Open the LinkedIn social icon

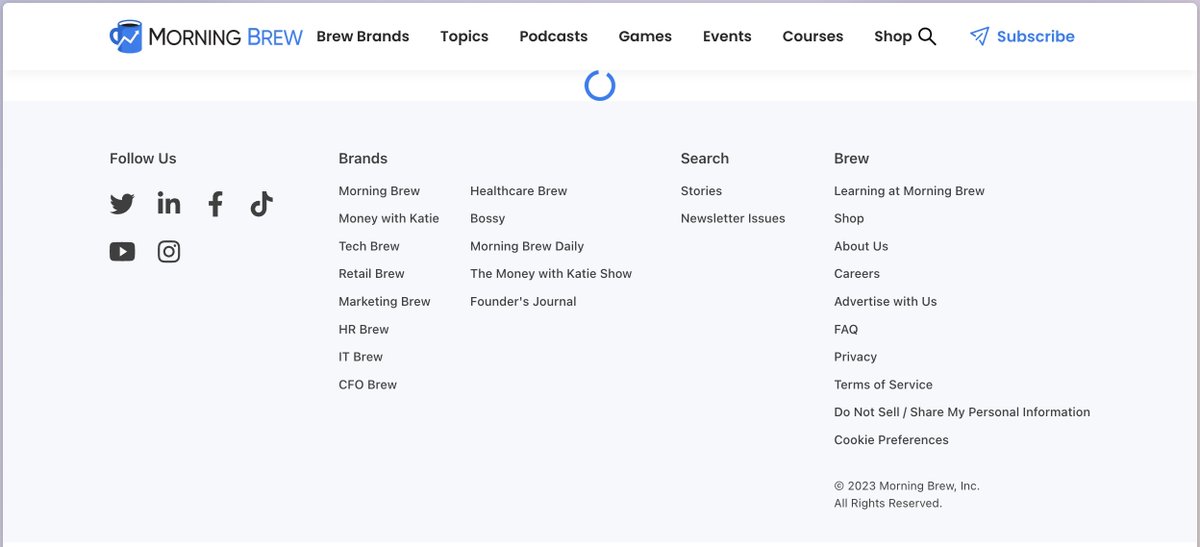click(169, 203)
